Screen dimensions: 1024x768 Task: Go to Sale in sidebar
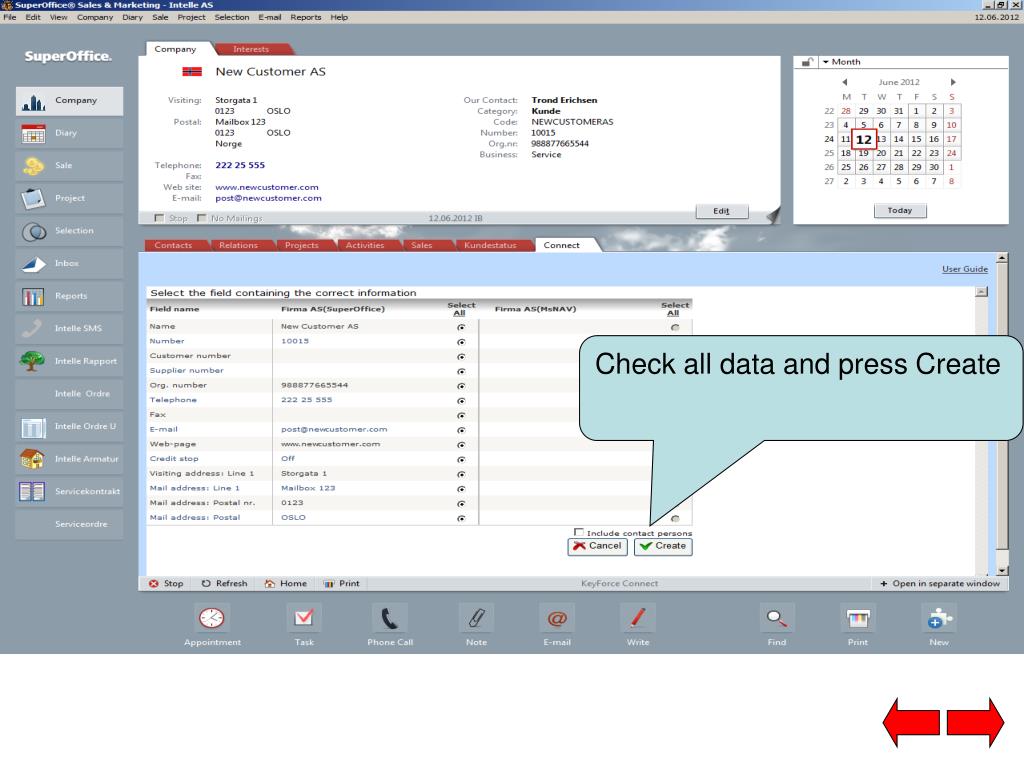(69, 166)
